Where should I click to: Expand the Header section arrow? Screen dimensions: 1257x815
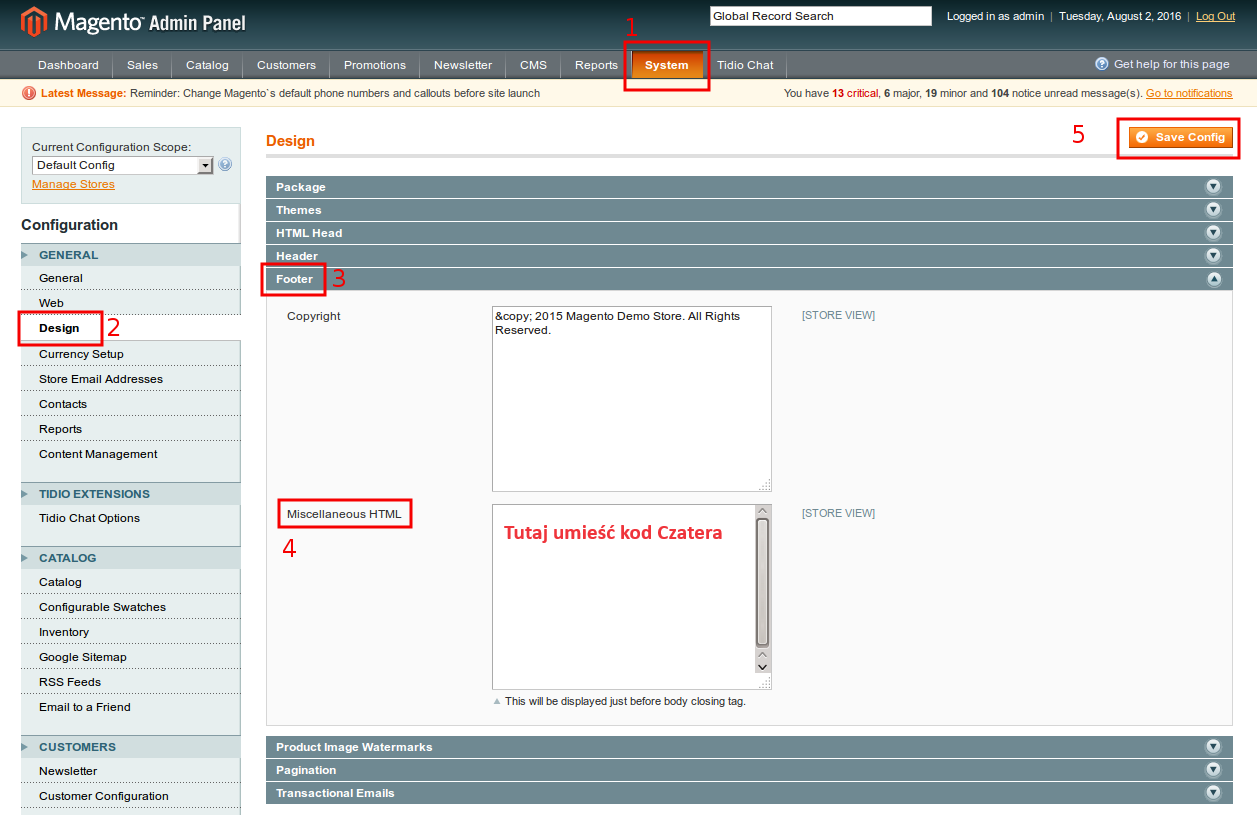pyautogui.click(x=1213, y=256)
